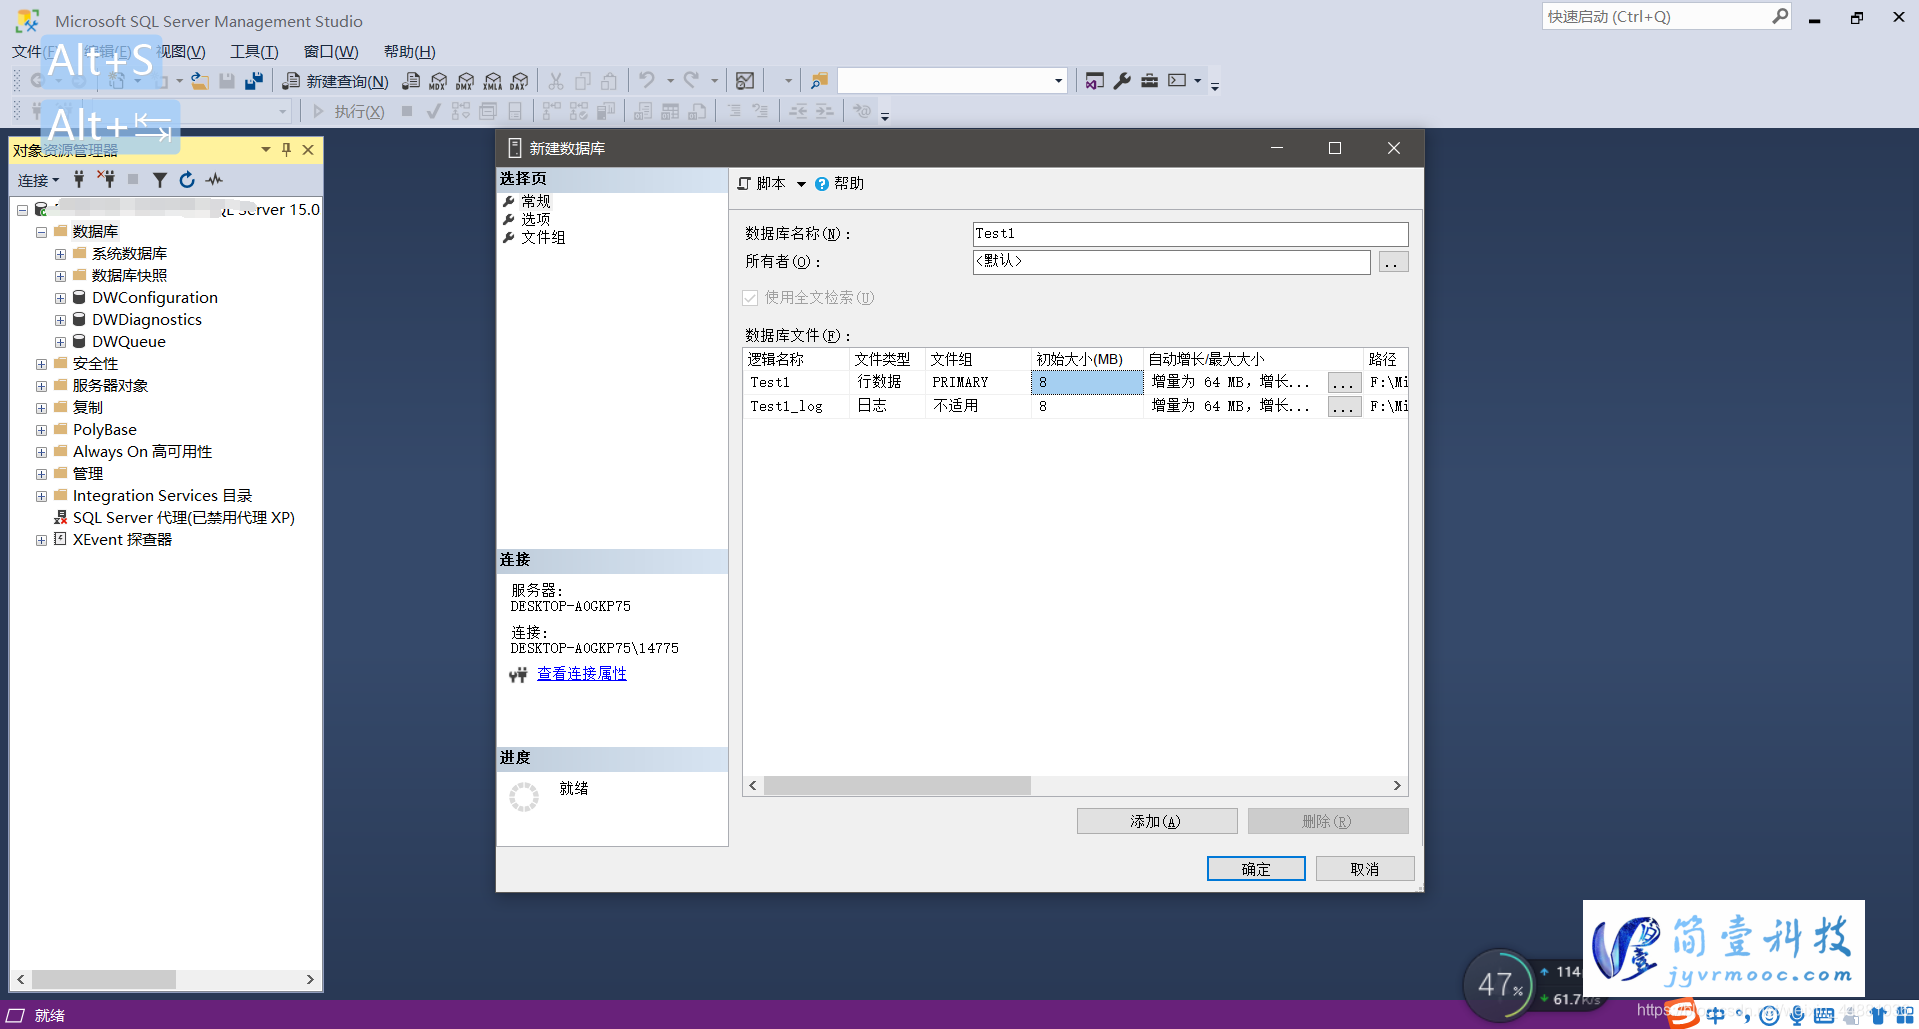Open the Toolbox briefcase icon
Viewport: 1919px width, 1029px height.
pos(1149,81)
